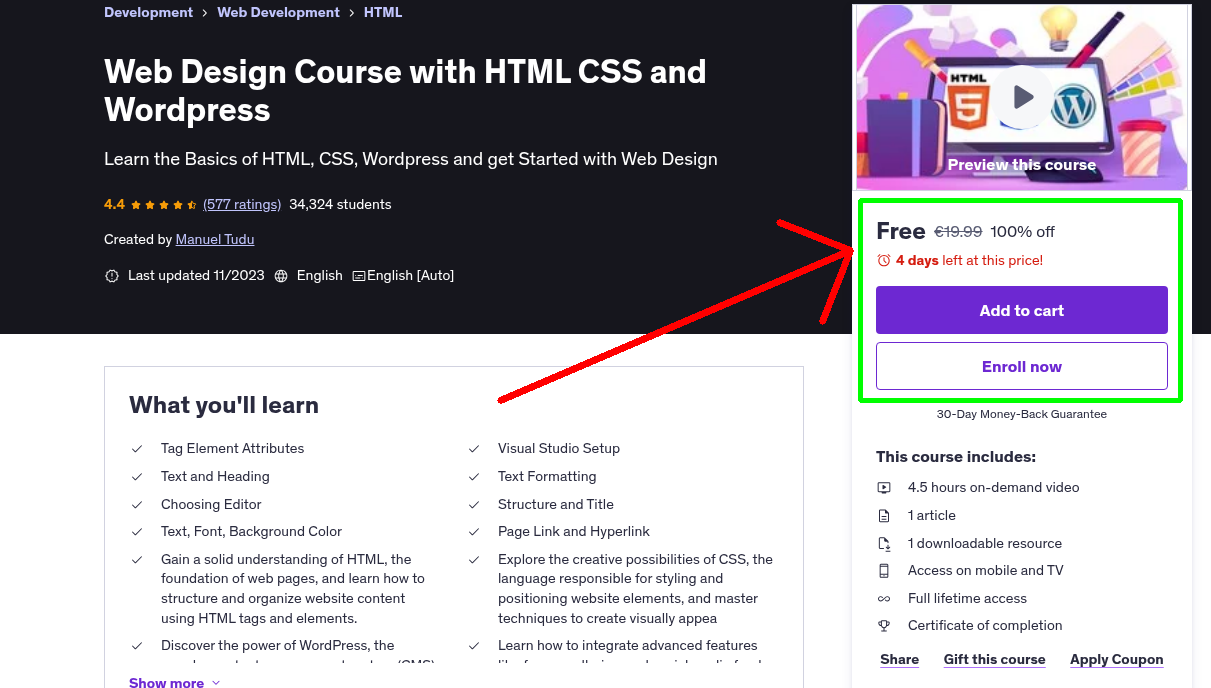Click checkmark beside 'Text Formatting'

474,477
